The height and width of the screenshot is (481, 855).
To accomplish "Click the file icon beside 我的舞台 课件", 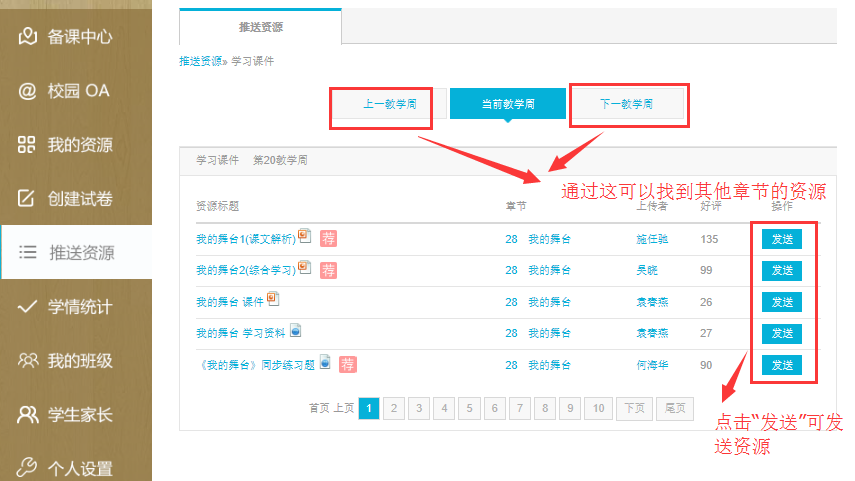I will point(273,299).
